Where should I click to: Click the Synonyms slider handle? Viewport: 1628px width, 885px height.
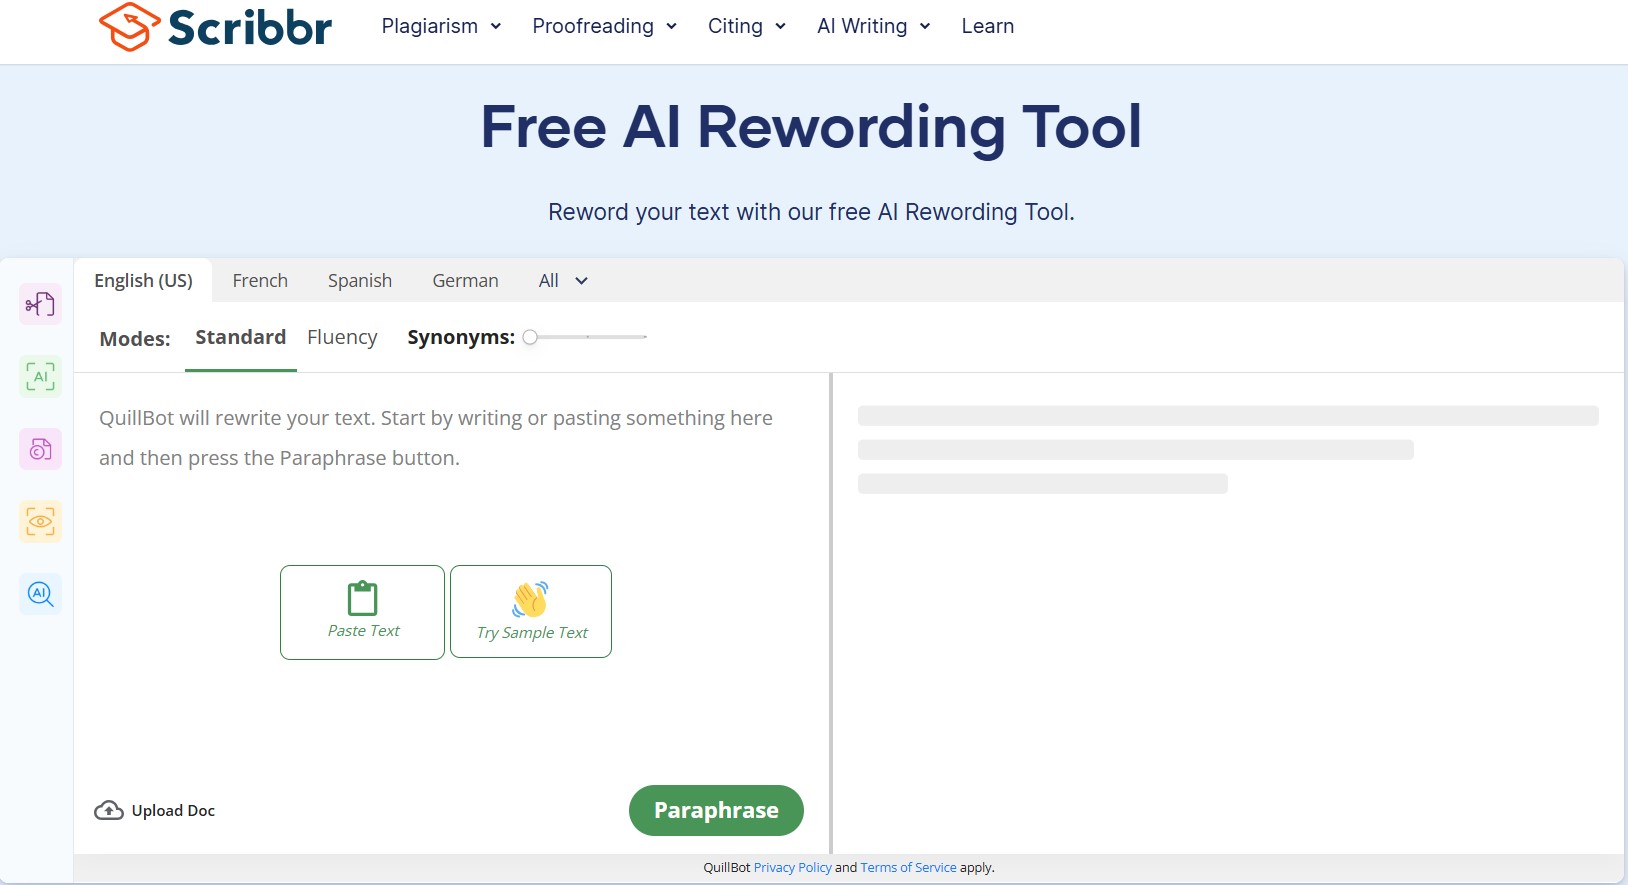tap(530, 337)
